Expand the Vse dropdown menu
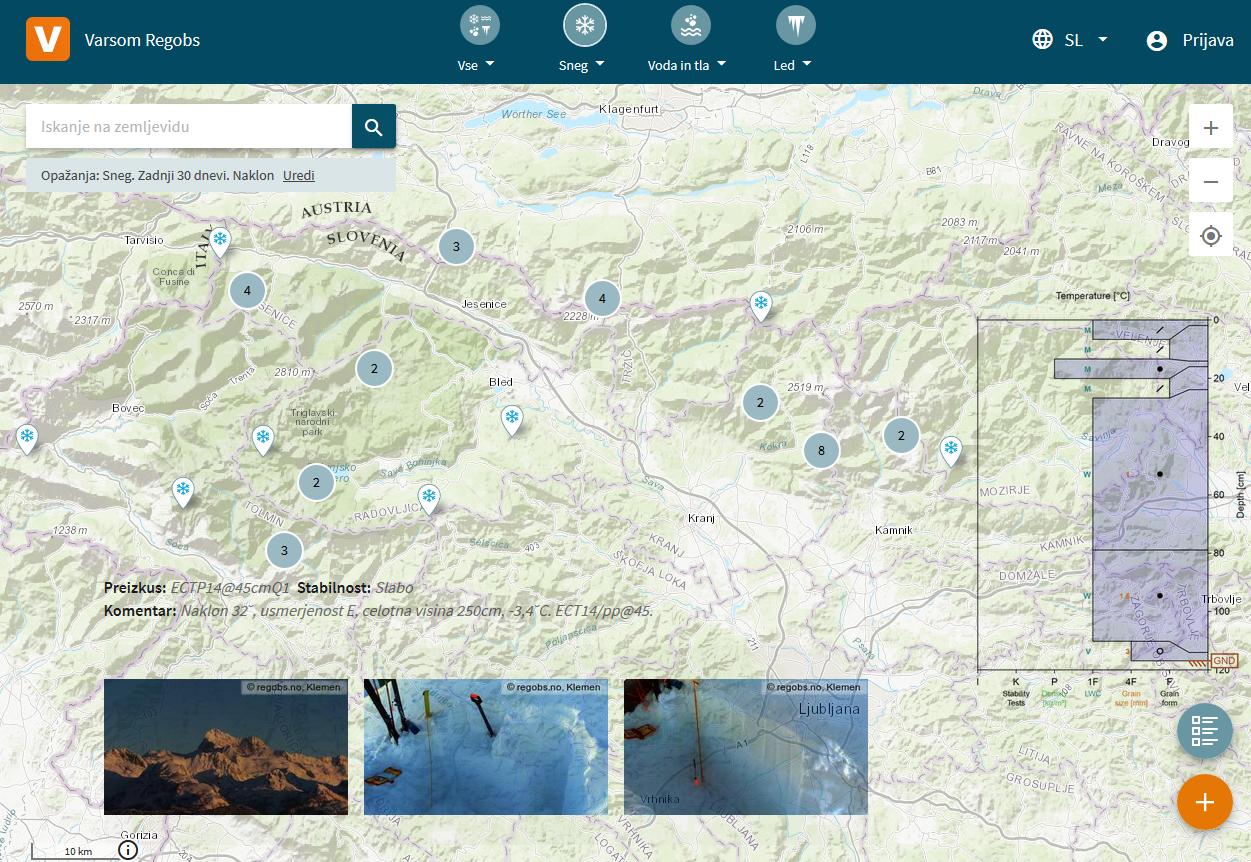1251x862 pixels. click(476, 65)
